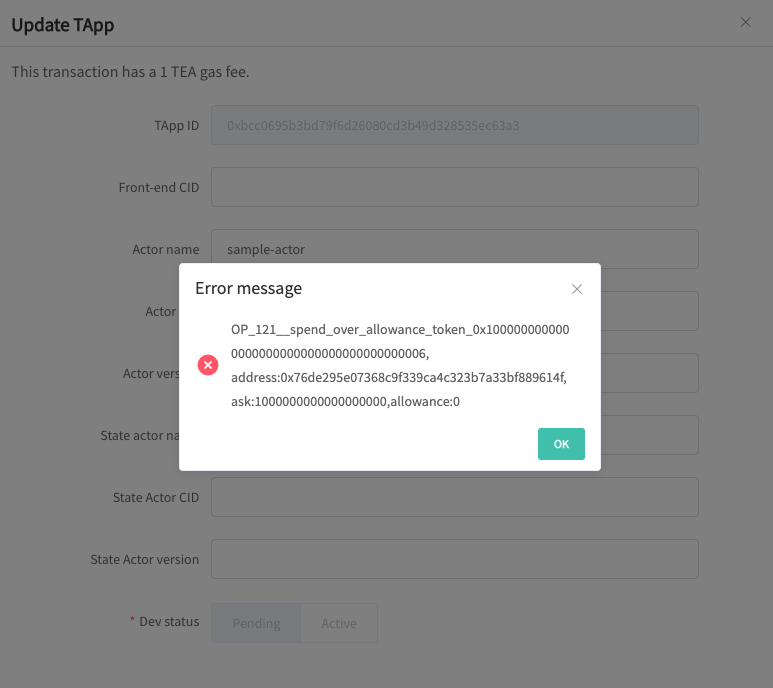Click the Front-end CID label
The height and width of the screenshot is (688, 773).
tap(159, 187)
